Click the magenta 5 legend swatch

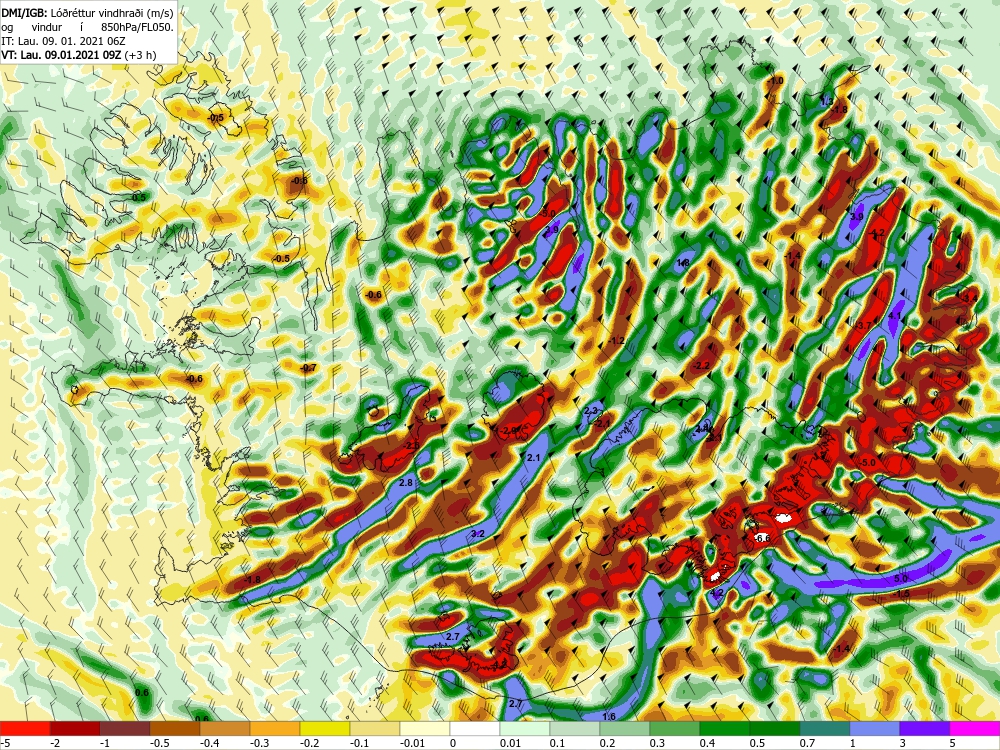click(x=974, y=728)
